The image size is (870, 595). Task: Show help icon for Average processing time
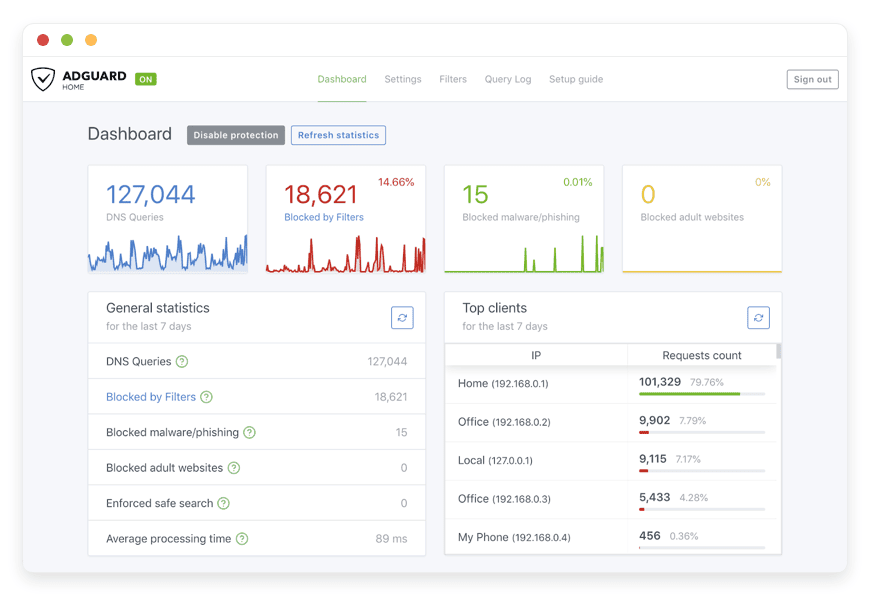(242, 538)
